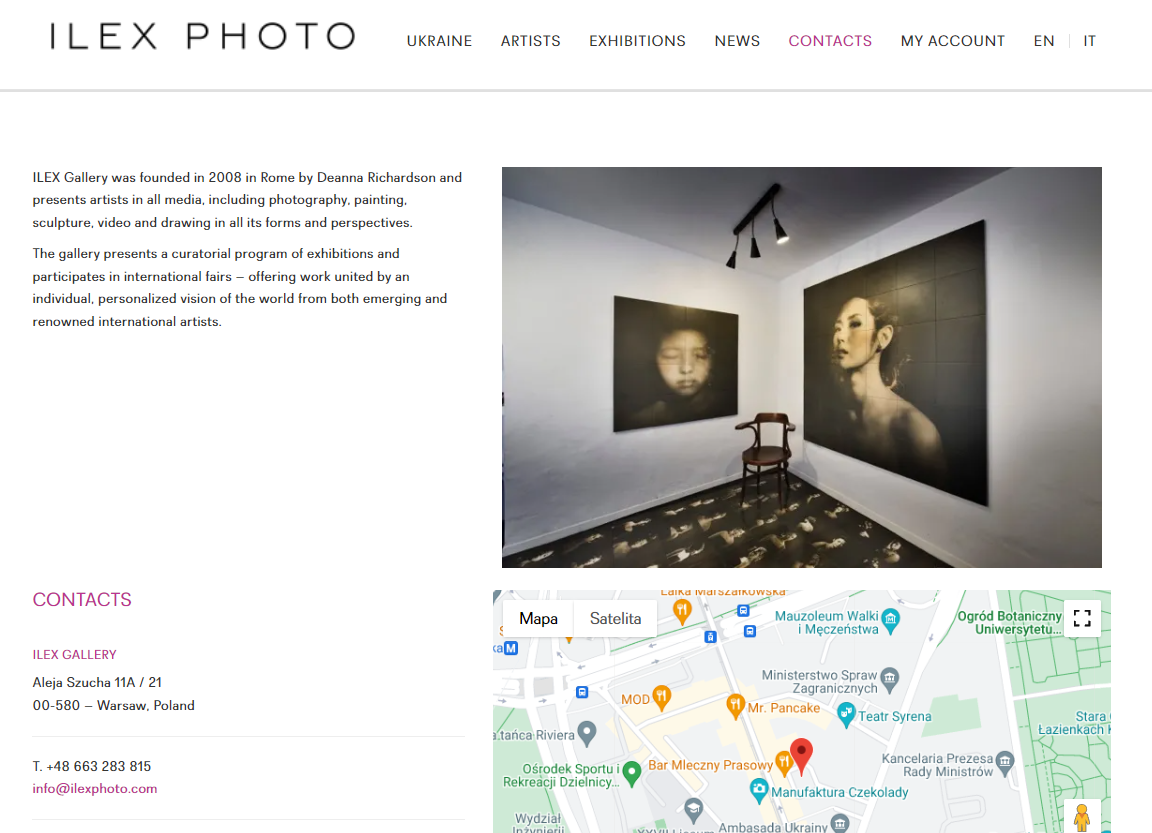Click the Teatr Syrena map marker
Image resolution: width=1152 pixels, height=833 pixels.
846,715
